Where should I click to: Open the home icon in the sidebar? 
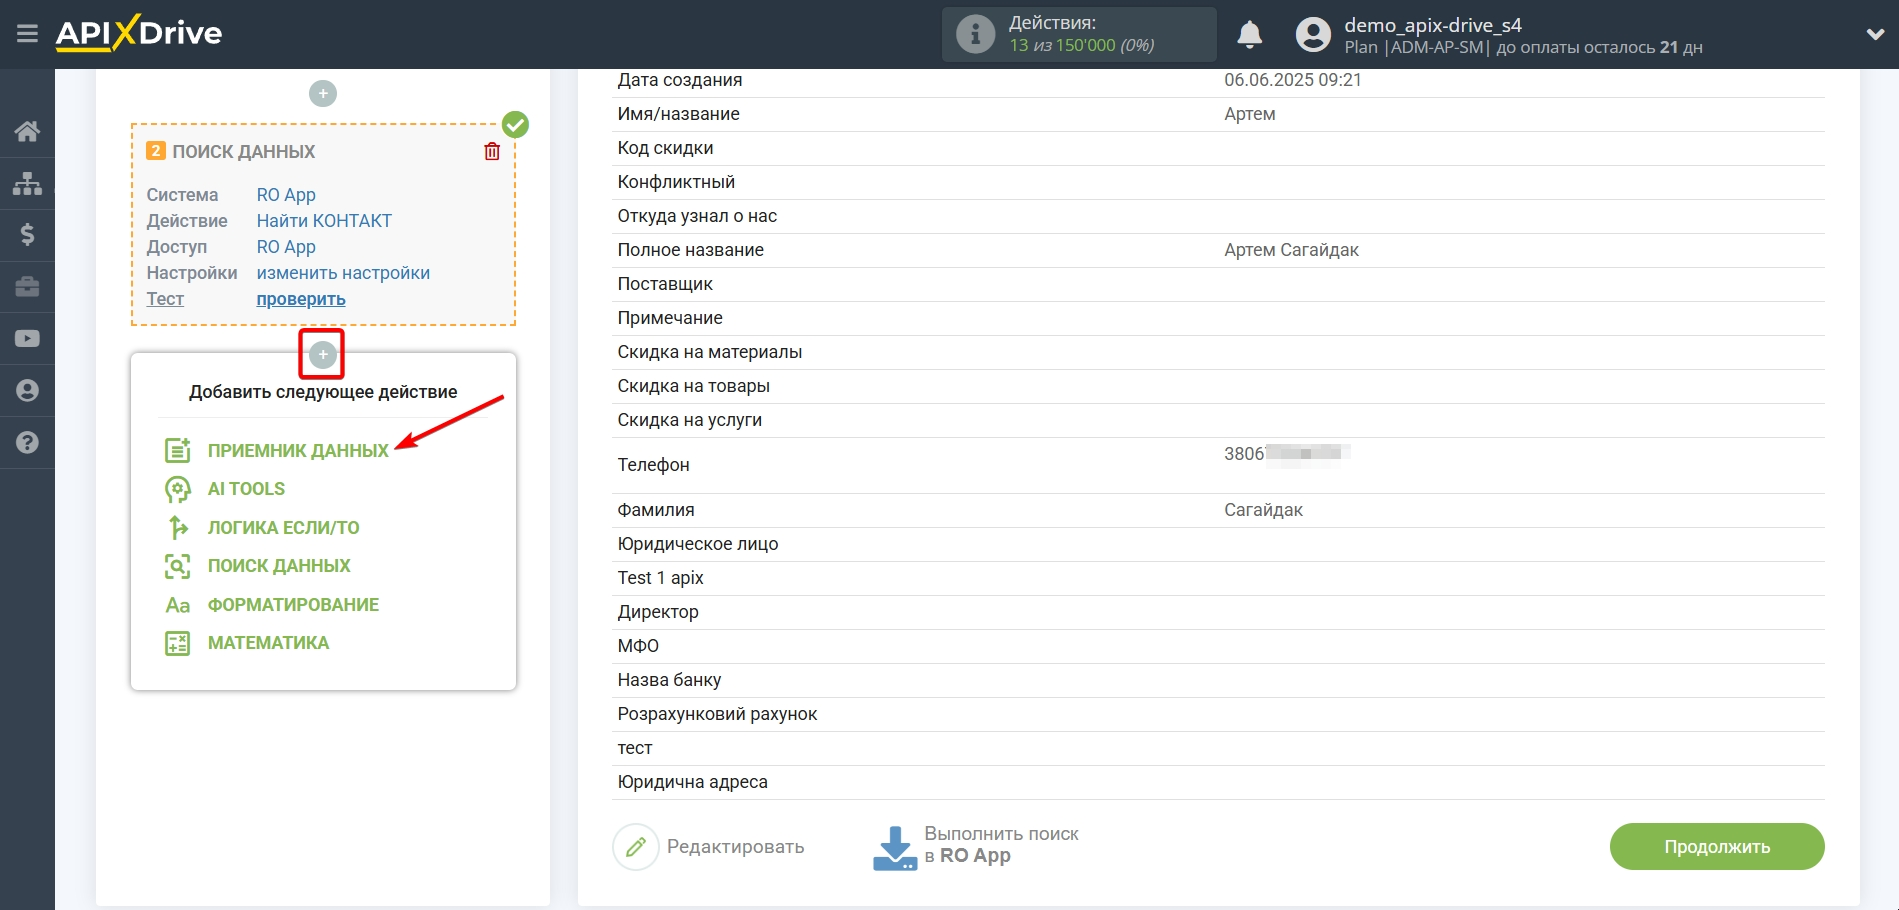tap(27, 131)
